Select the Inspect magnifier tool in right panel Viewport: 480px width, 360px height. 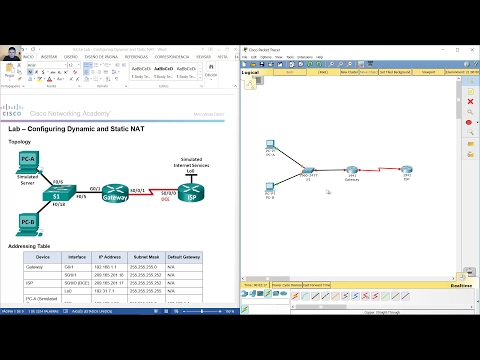(x=470, y=112)
